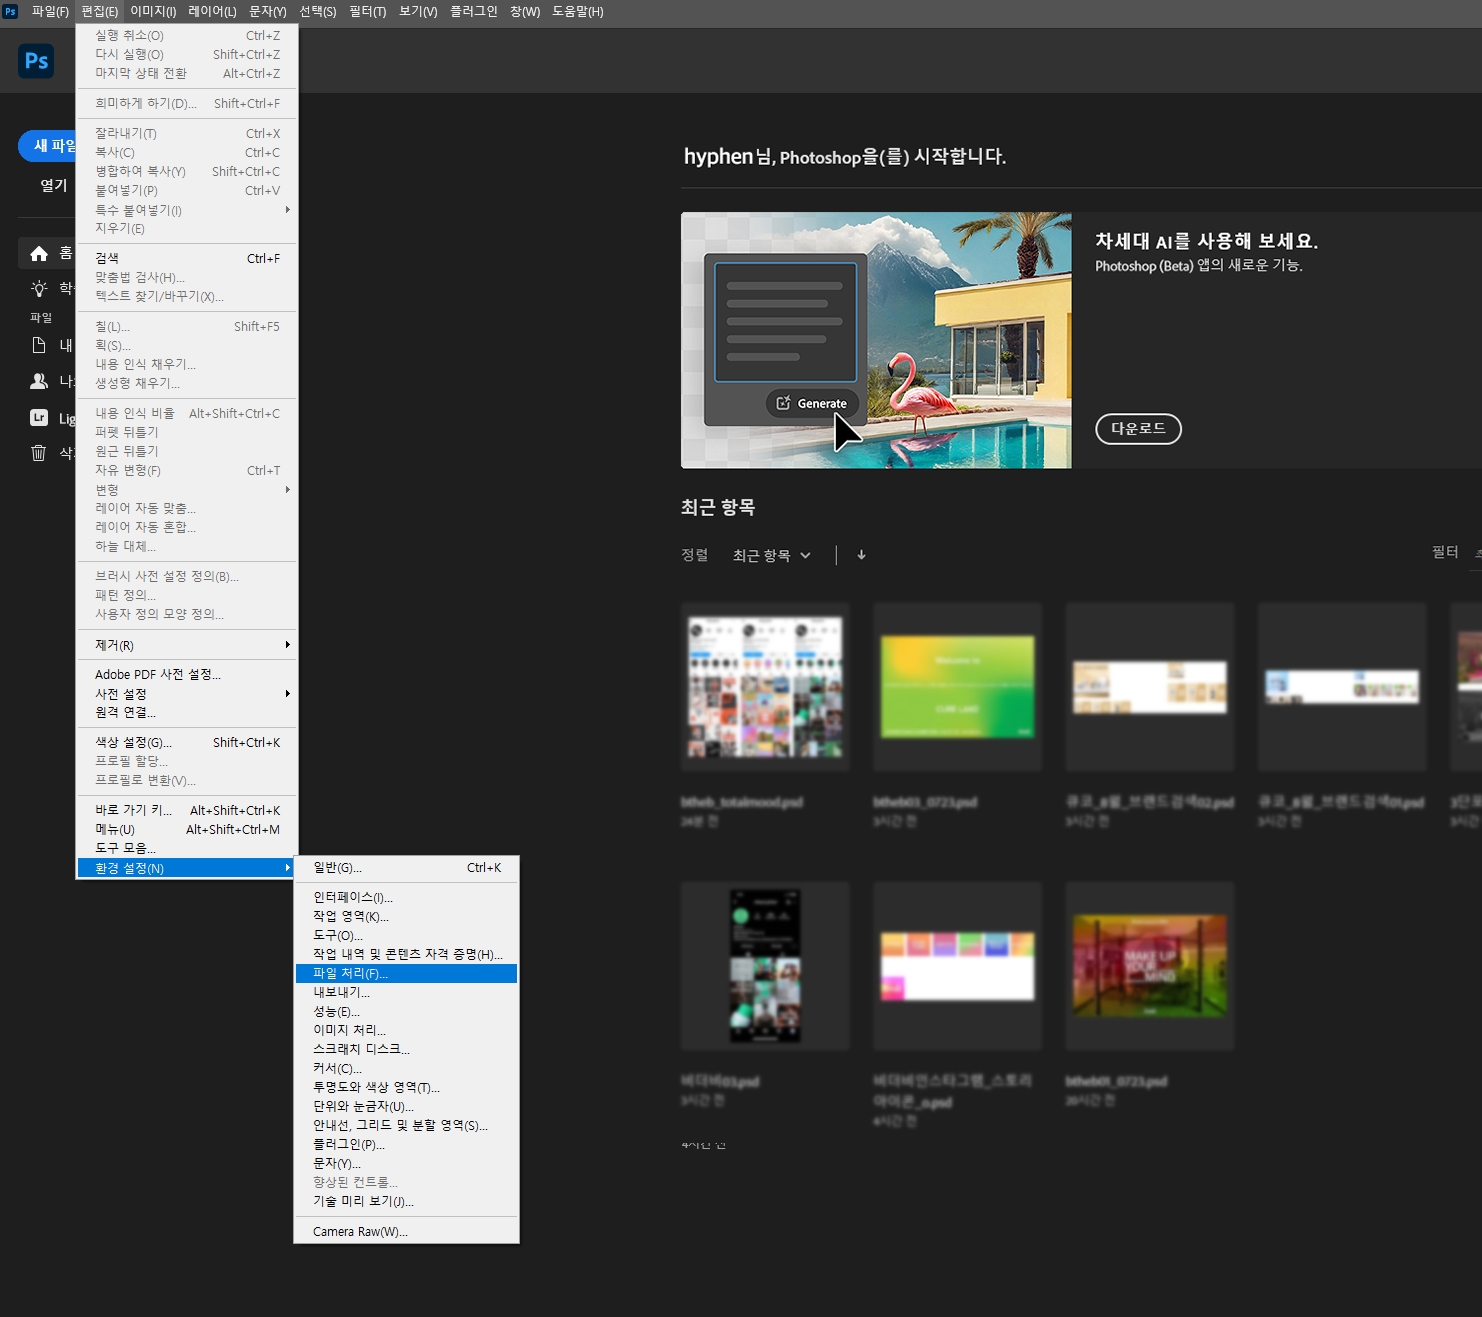Choose 플러그인(P)... preferences item

tap(406, 1144)
